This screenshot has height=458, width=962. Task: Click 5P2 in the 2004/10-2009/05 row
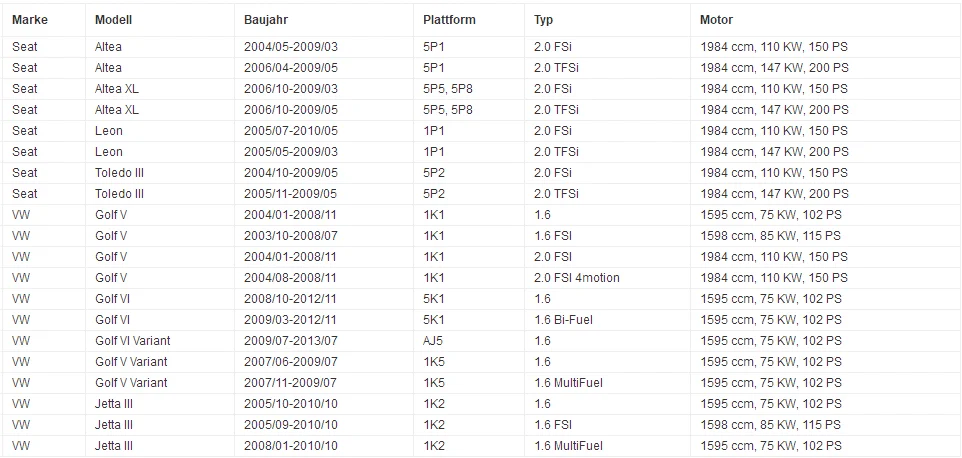(434, 172)
